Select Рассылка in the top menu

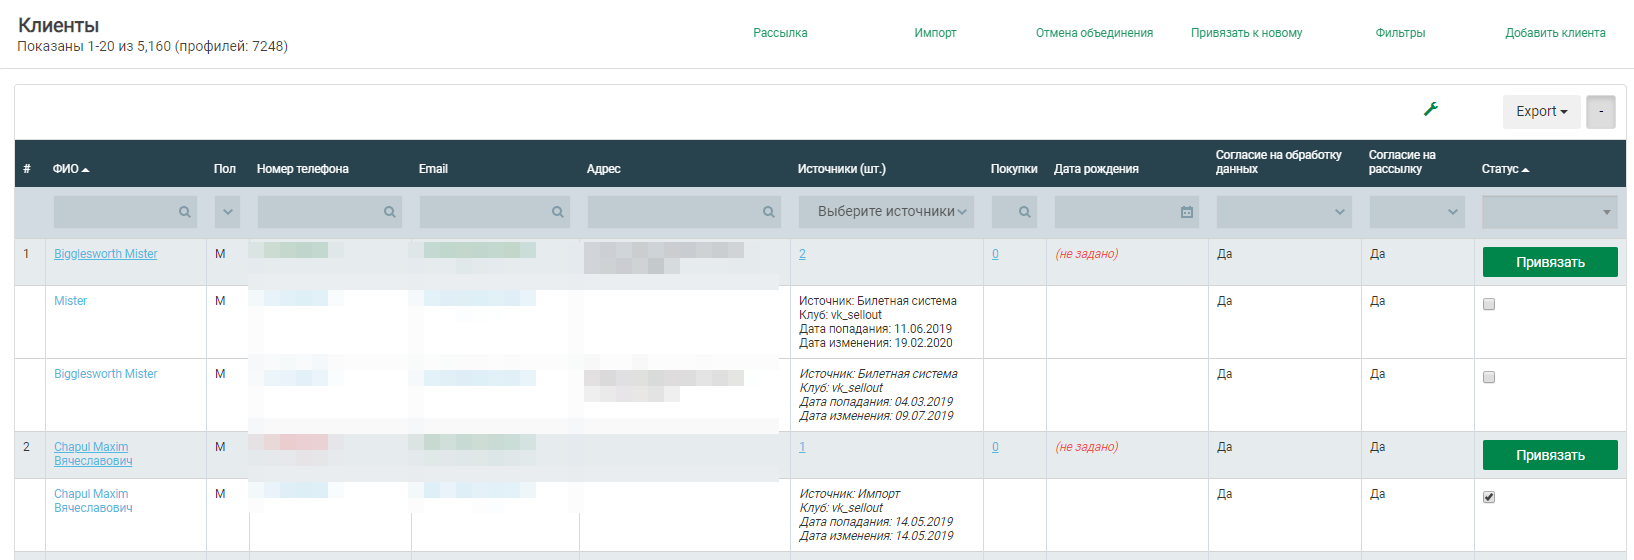coord(780,33)
